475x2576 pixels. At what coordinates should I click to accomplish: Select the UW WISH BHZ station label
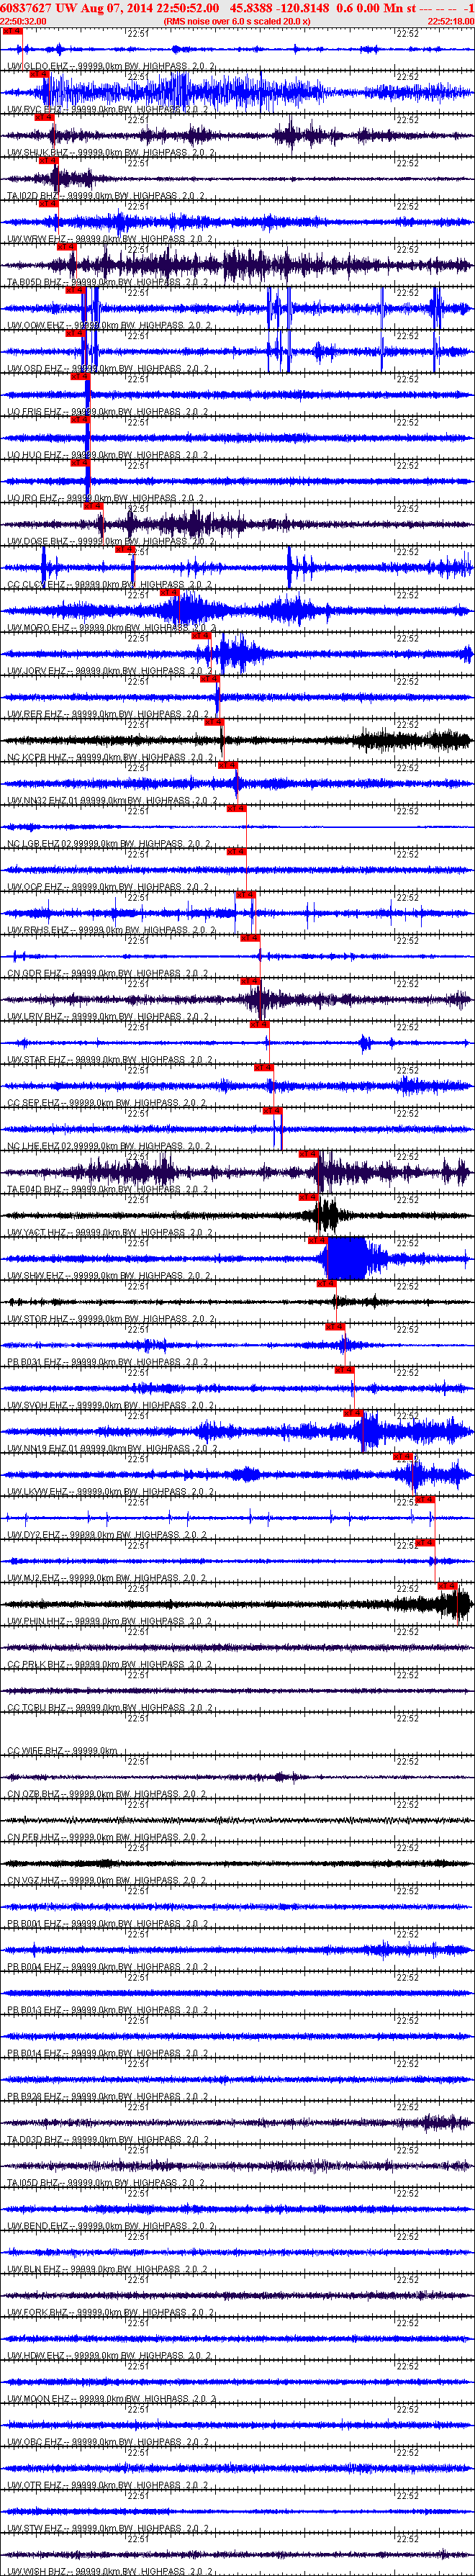pyautogui.click(x=109, y=2570)
